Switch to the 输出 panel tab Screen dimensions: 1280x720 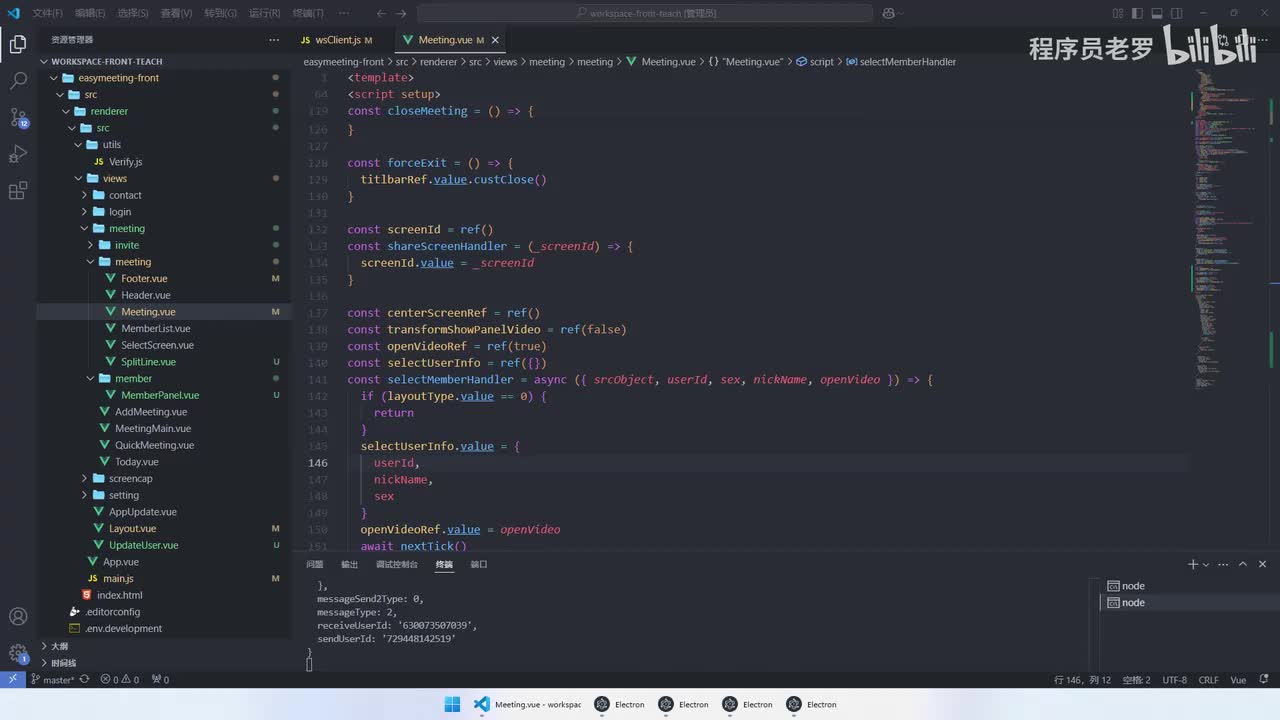coord(349,564)
